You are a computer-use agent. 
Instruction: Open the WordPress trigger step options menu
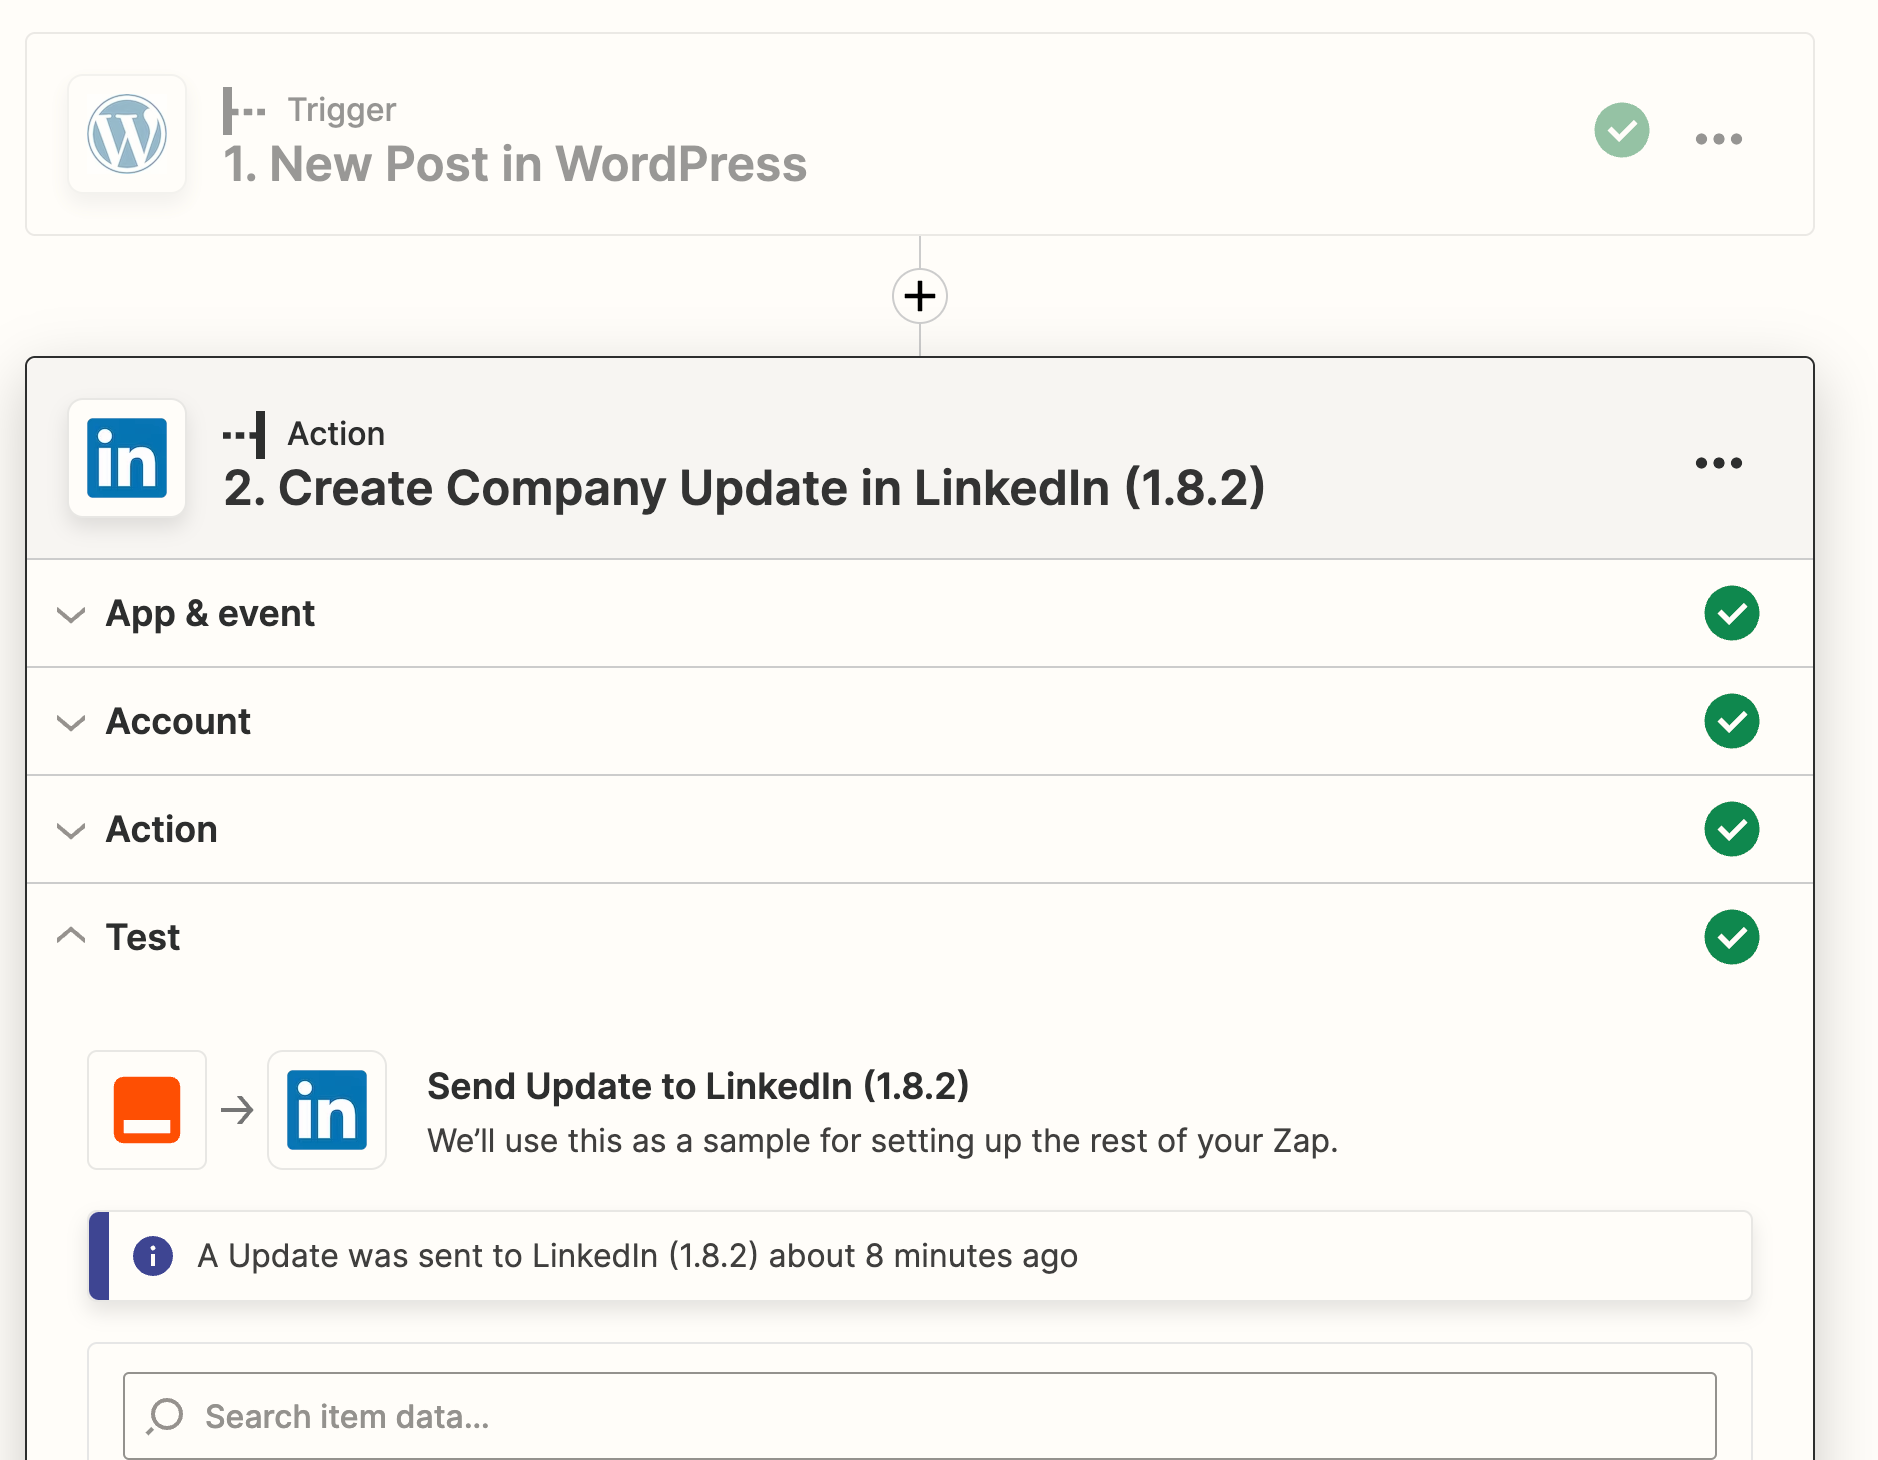(x=1718, y=139)
